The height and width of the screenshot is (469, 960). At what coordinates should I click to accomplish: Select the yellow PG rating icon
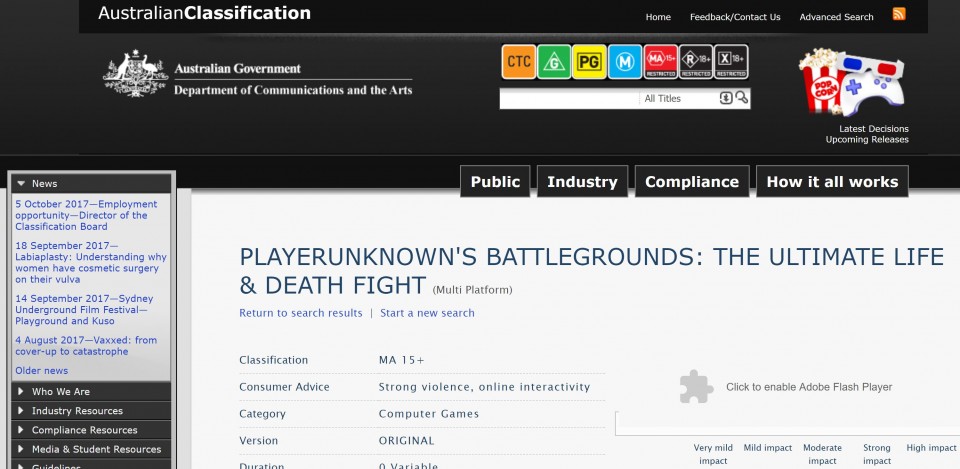pos(589,61)
